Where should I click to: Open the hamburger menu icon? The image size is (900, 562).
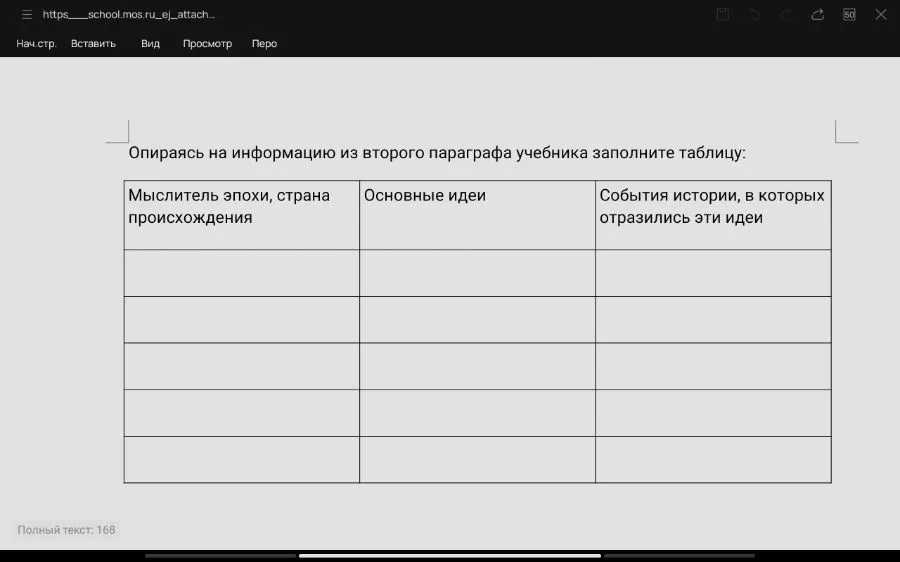pos(27,15)
